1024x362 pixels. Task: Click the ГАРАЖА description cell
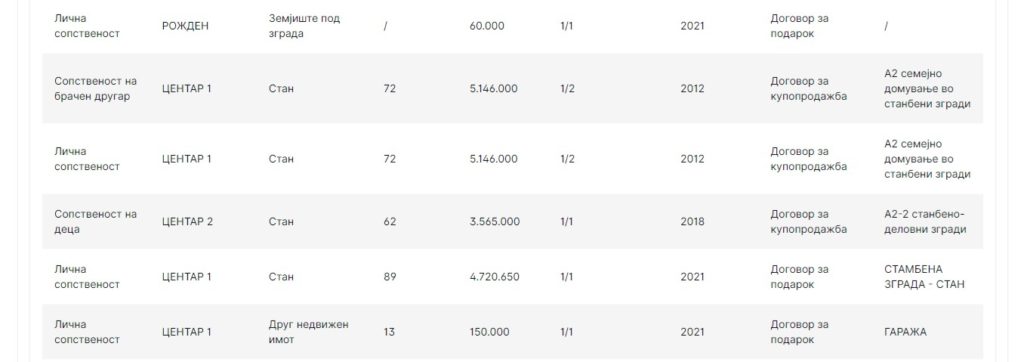(x=905, y=332)
